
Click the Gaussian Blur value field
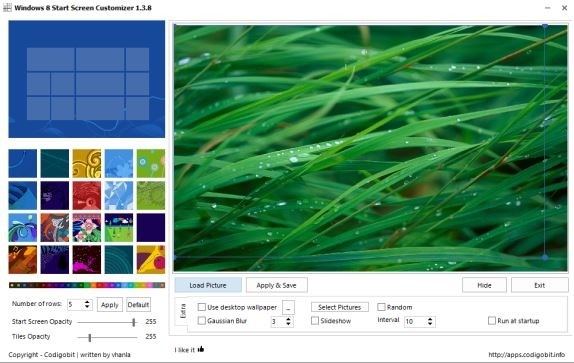278,322
